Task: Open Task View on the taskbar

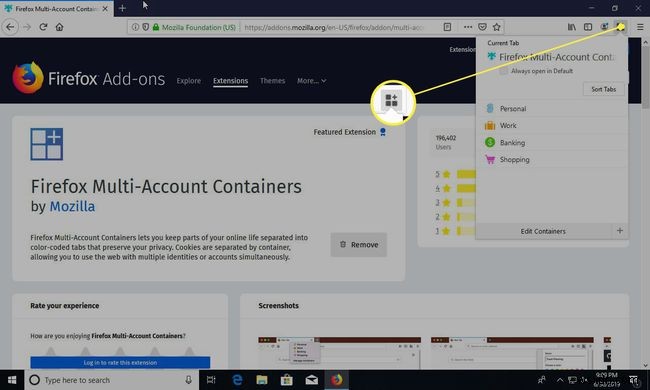Action: (x=211, y=380)
